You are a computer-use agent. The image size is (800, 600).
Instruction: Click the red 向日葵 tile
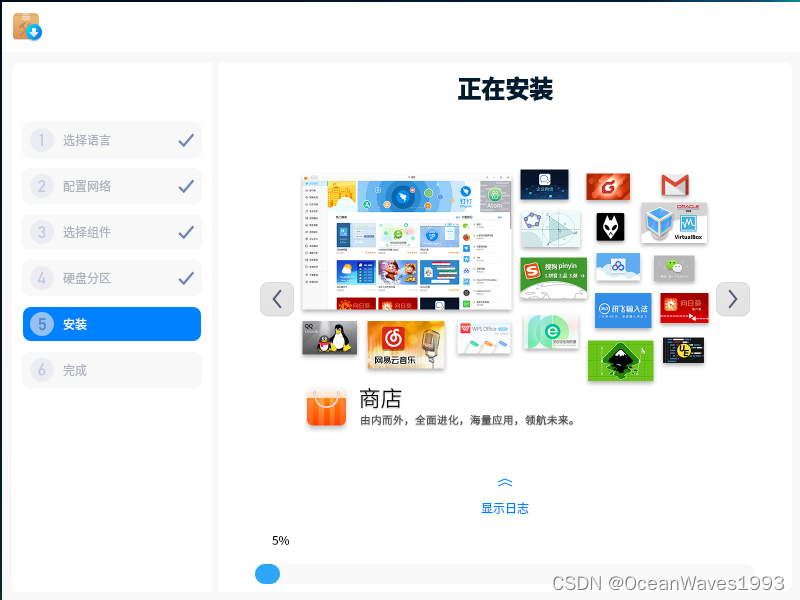(684, 308)
